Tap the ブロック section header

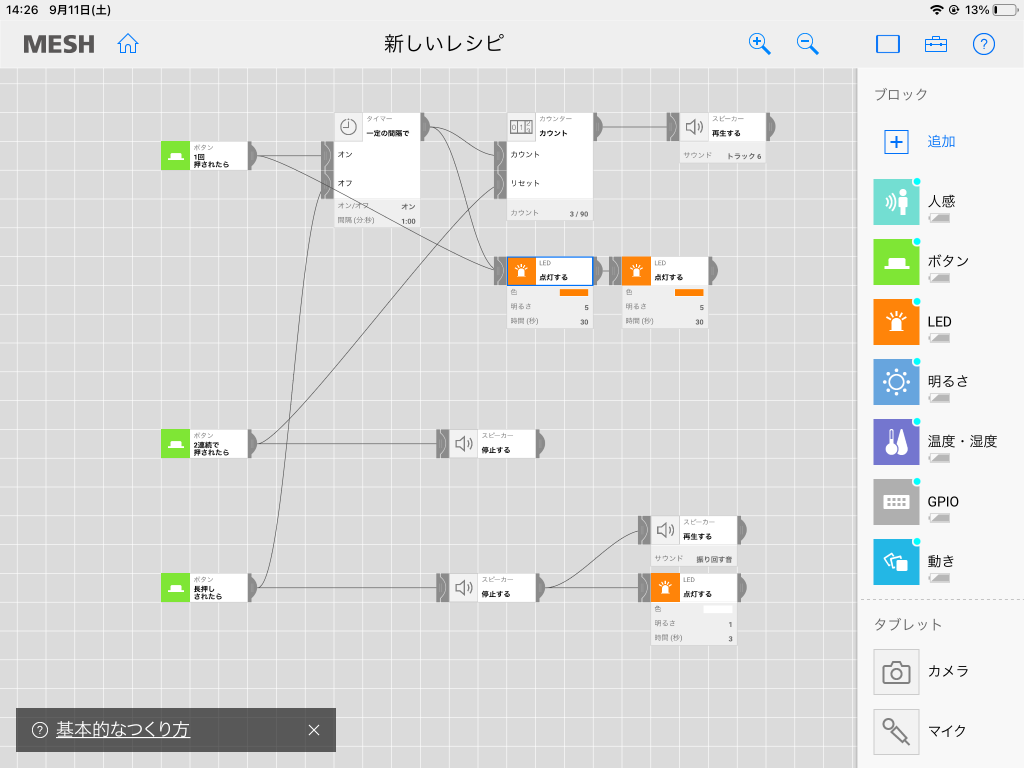(901, 95)
